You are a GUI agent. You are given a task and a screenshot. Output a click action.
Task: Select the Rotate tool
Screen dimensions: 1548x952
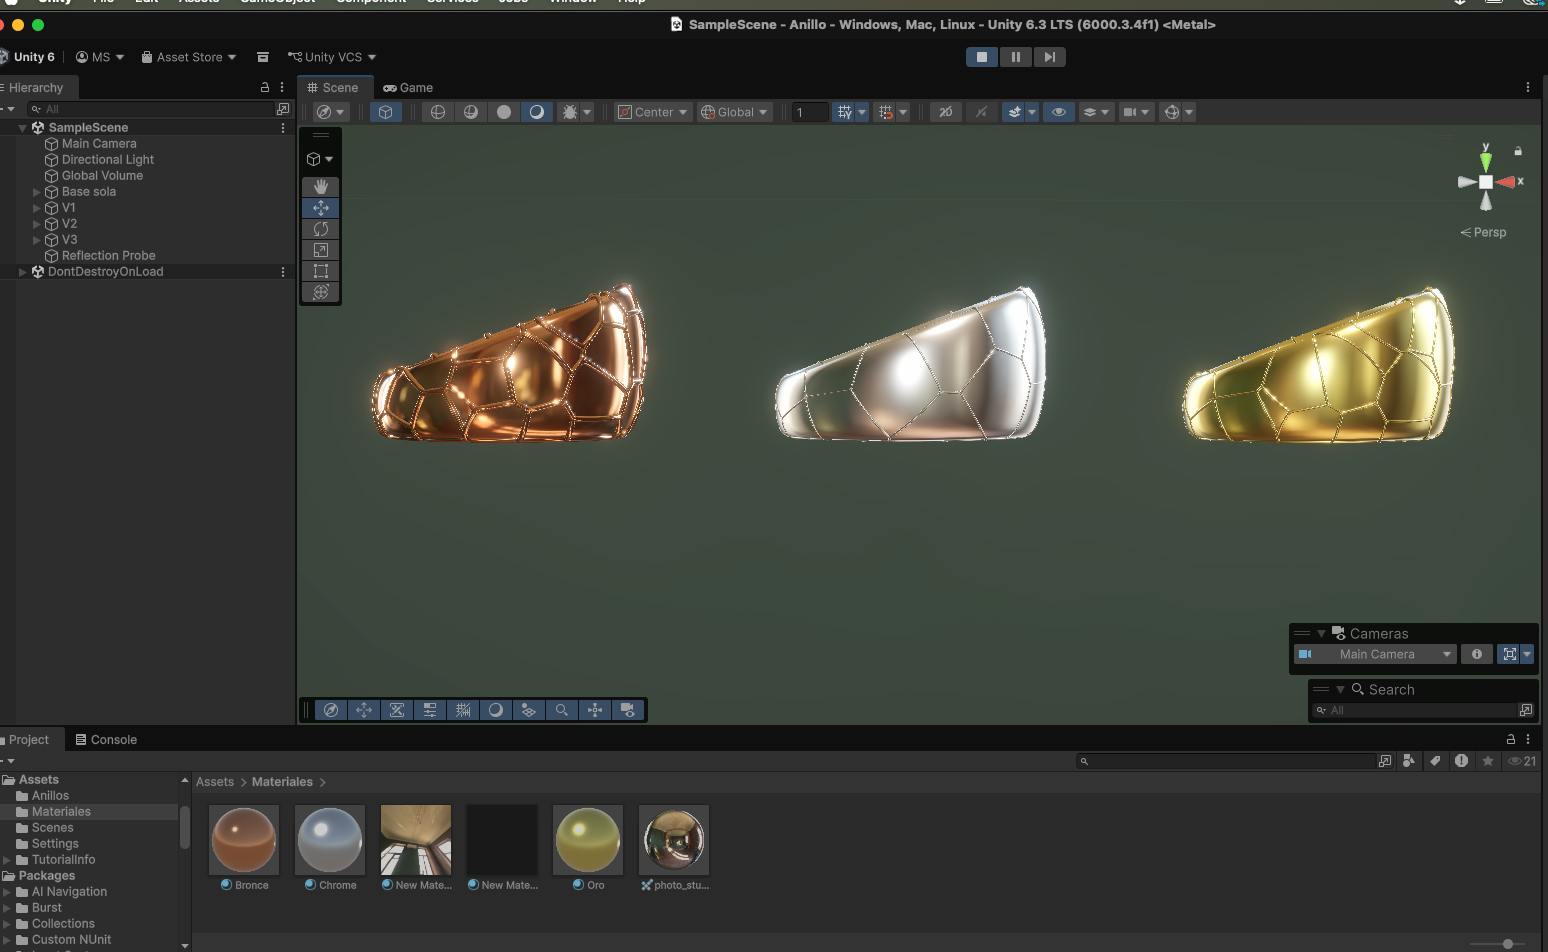click(x=321, y=229)
